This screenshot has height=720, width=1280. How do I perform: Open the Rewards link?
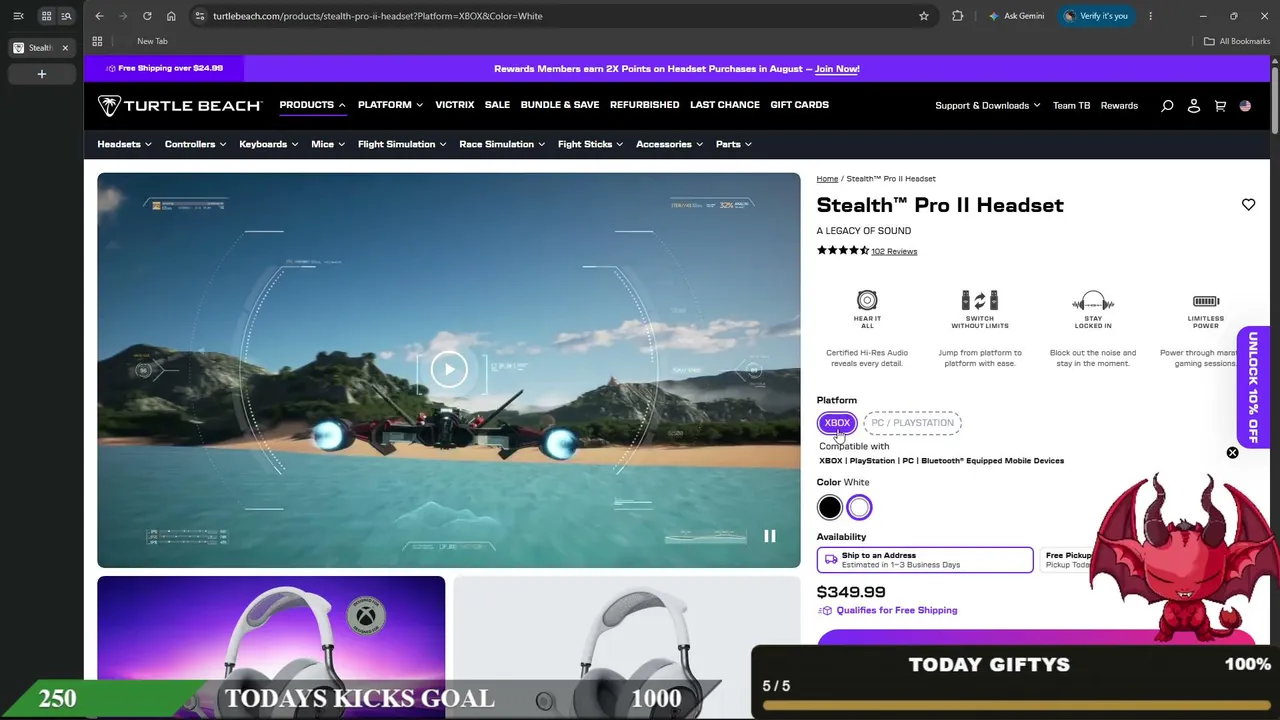point(1119,106)
